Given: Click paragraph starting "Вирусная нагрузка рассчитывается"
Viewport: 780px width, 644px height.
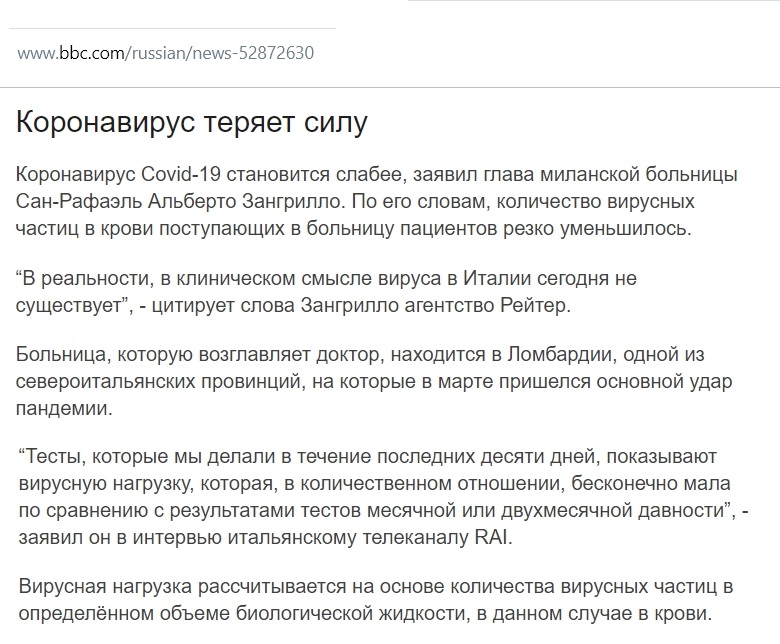Looking at the screenshot, I should click(376, 600).
